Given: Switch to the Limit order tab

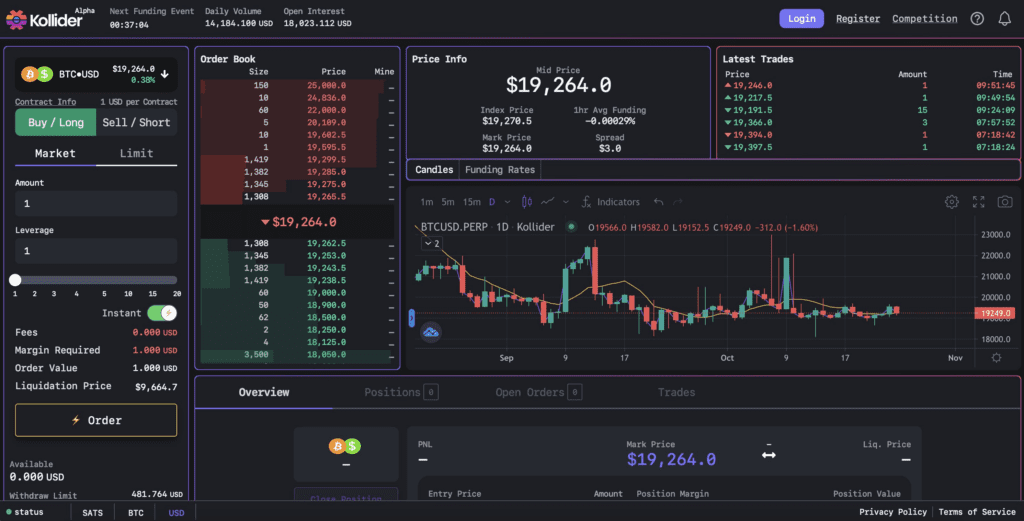Looking at the screenshot, I should (x=136, y=153).
